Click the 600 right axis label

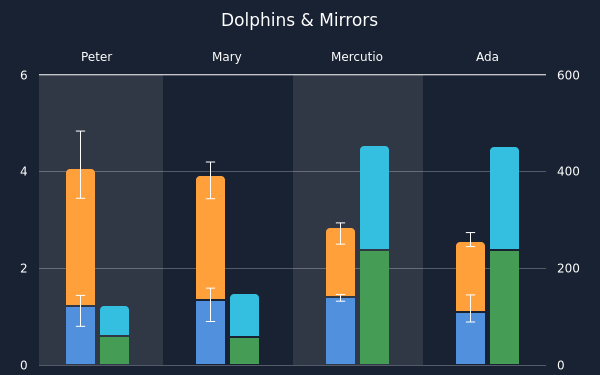568,75
